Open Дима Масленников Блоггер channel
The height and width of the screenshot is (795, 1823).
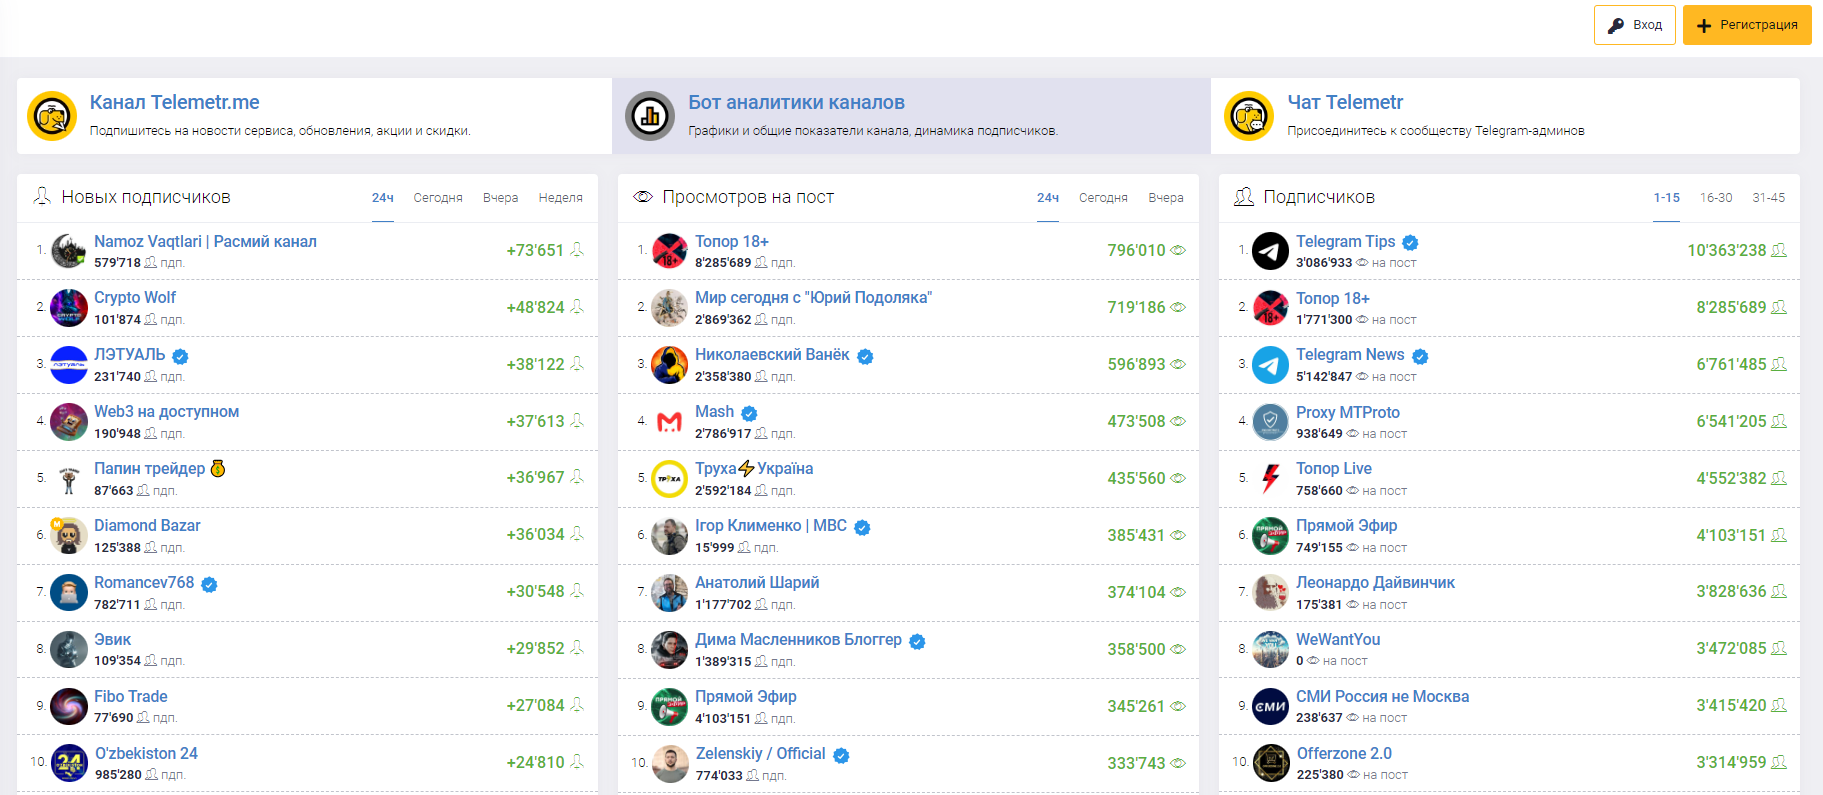click(x=798, y=639)
